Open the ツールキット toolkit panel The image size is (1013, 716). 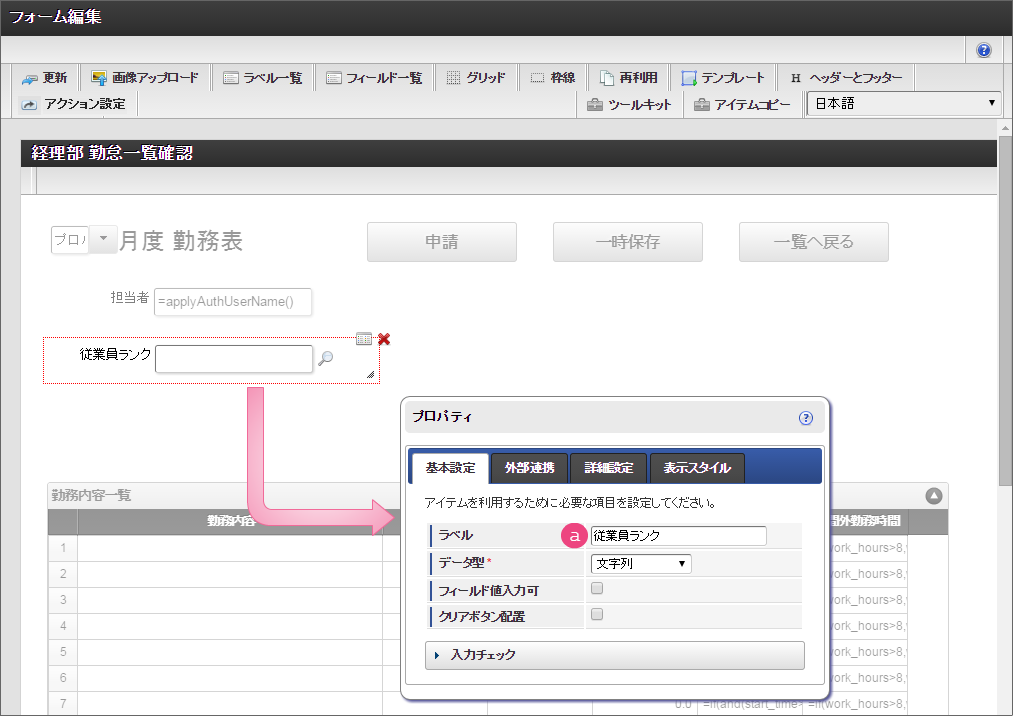pyautogui.click(x=630, y=104)
